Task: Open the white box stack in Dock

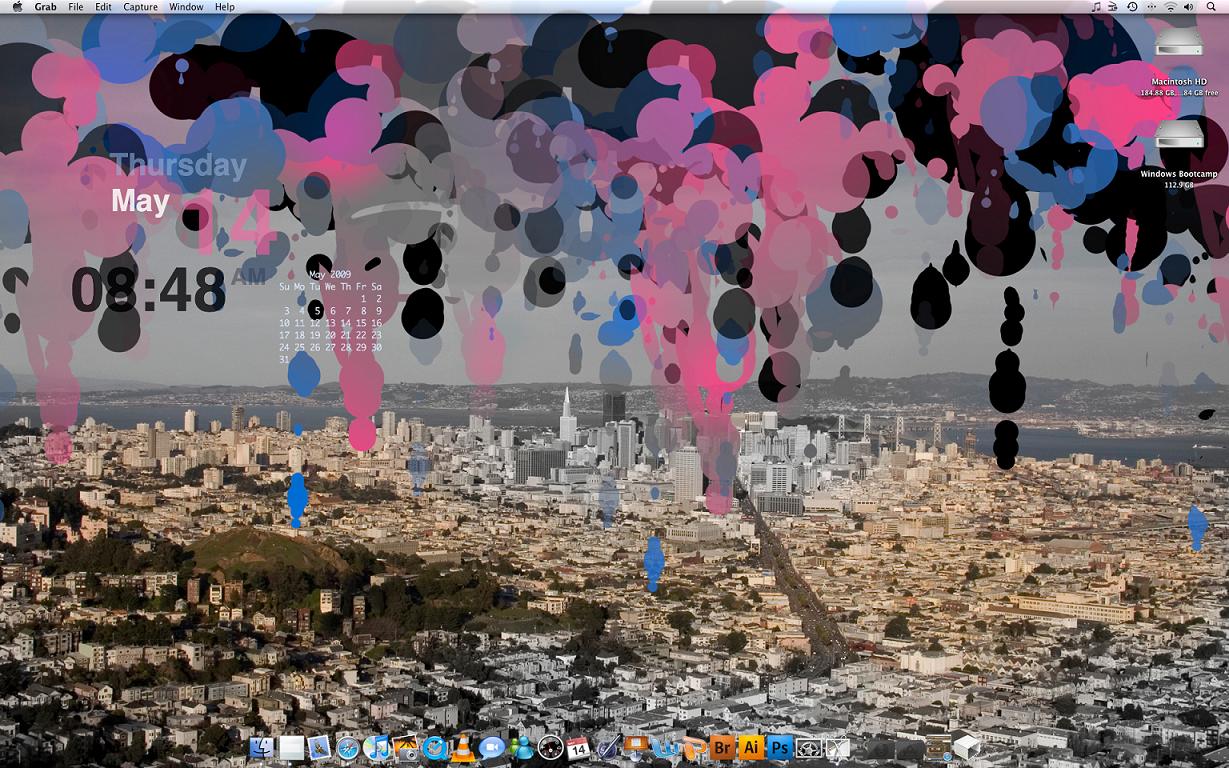Action: (966, 747)
